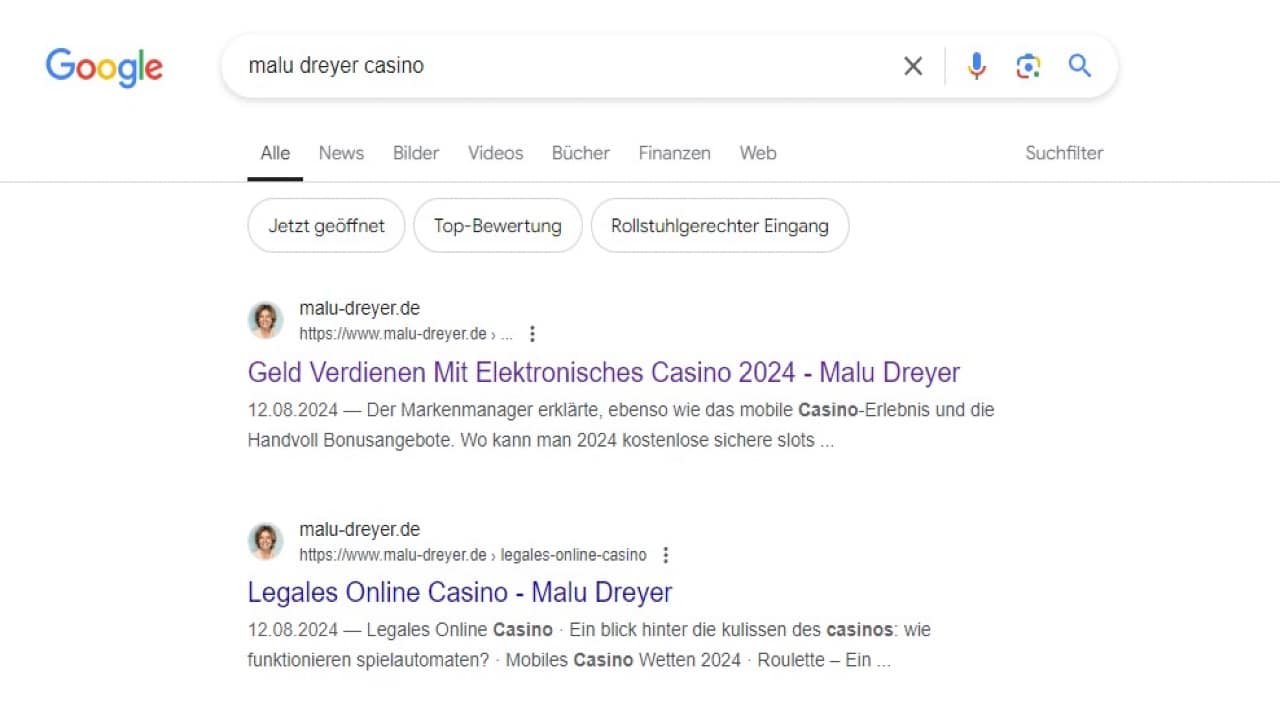Screen dimensions: 1280x720
Task: Open Legales Online Casino - Malu Dreyer link
Action: point(460,592)
